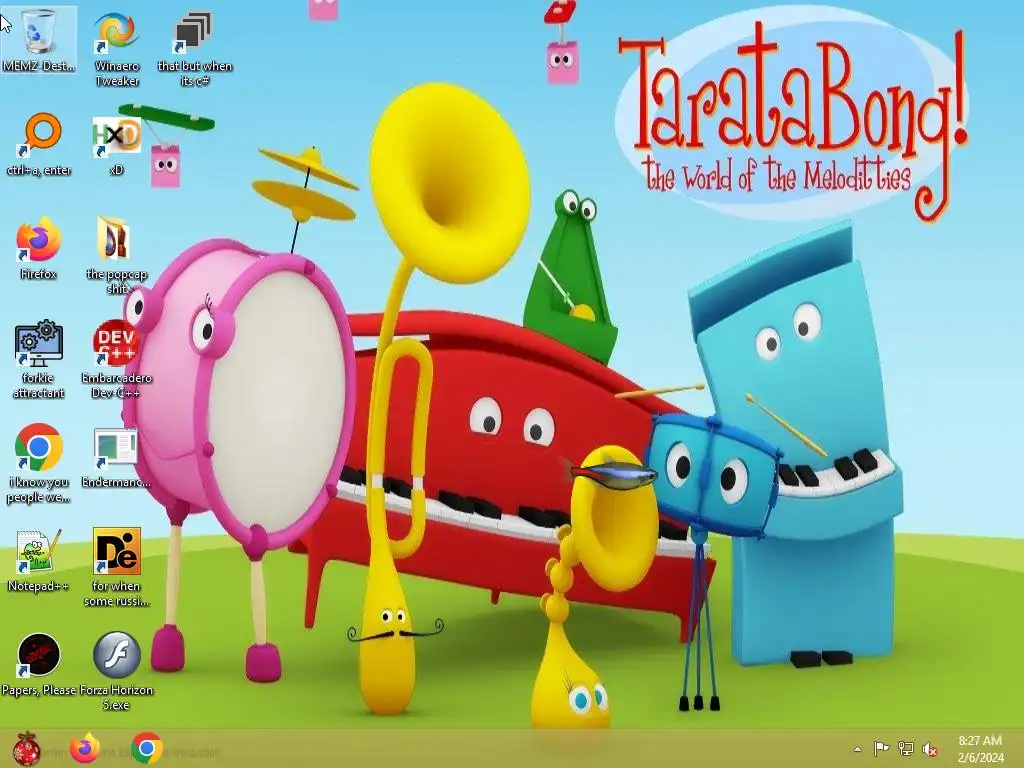Open the HxD 'xD' shortcut
The height and width of the screenshot is (768, 1024).
(x=116, y=144)
